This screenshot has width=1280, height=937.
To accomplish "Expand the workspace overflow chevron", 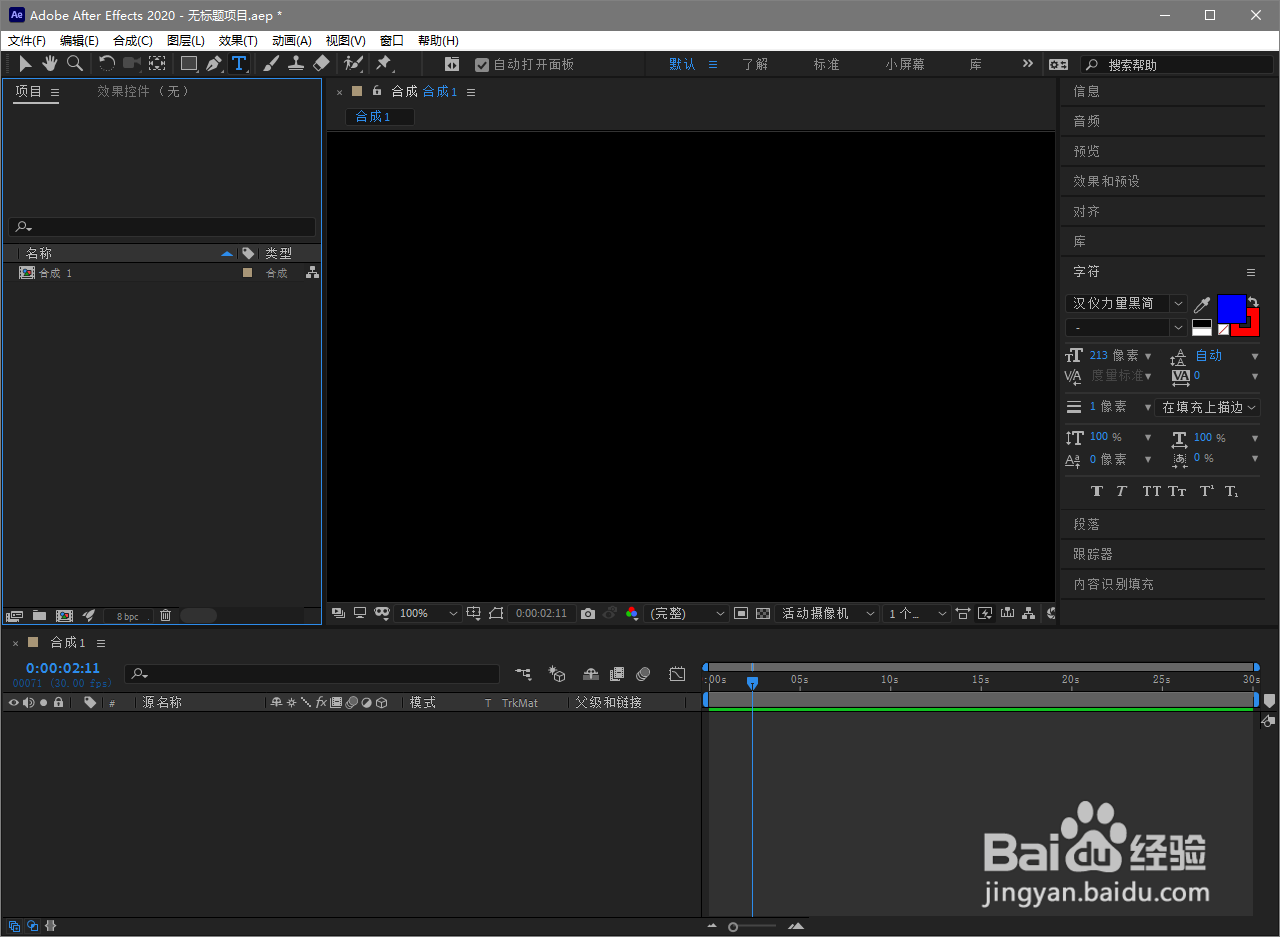I will (1027, 64).
